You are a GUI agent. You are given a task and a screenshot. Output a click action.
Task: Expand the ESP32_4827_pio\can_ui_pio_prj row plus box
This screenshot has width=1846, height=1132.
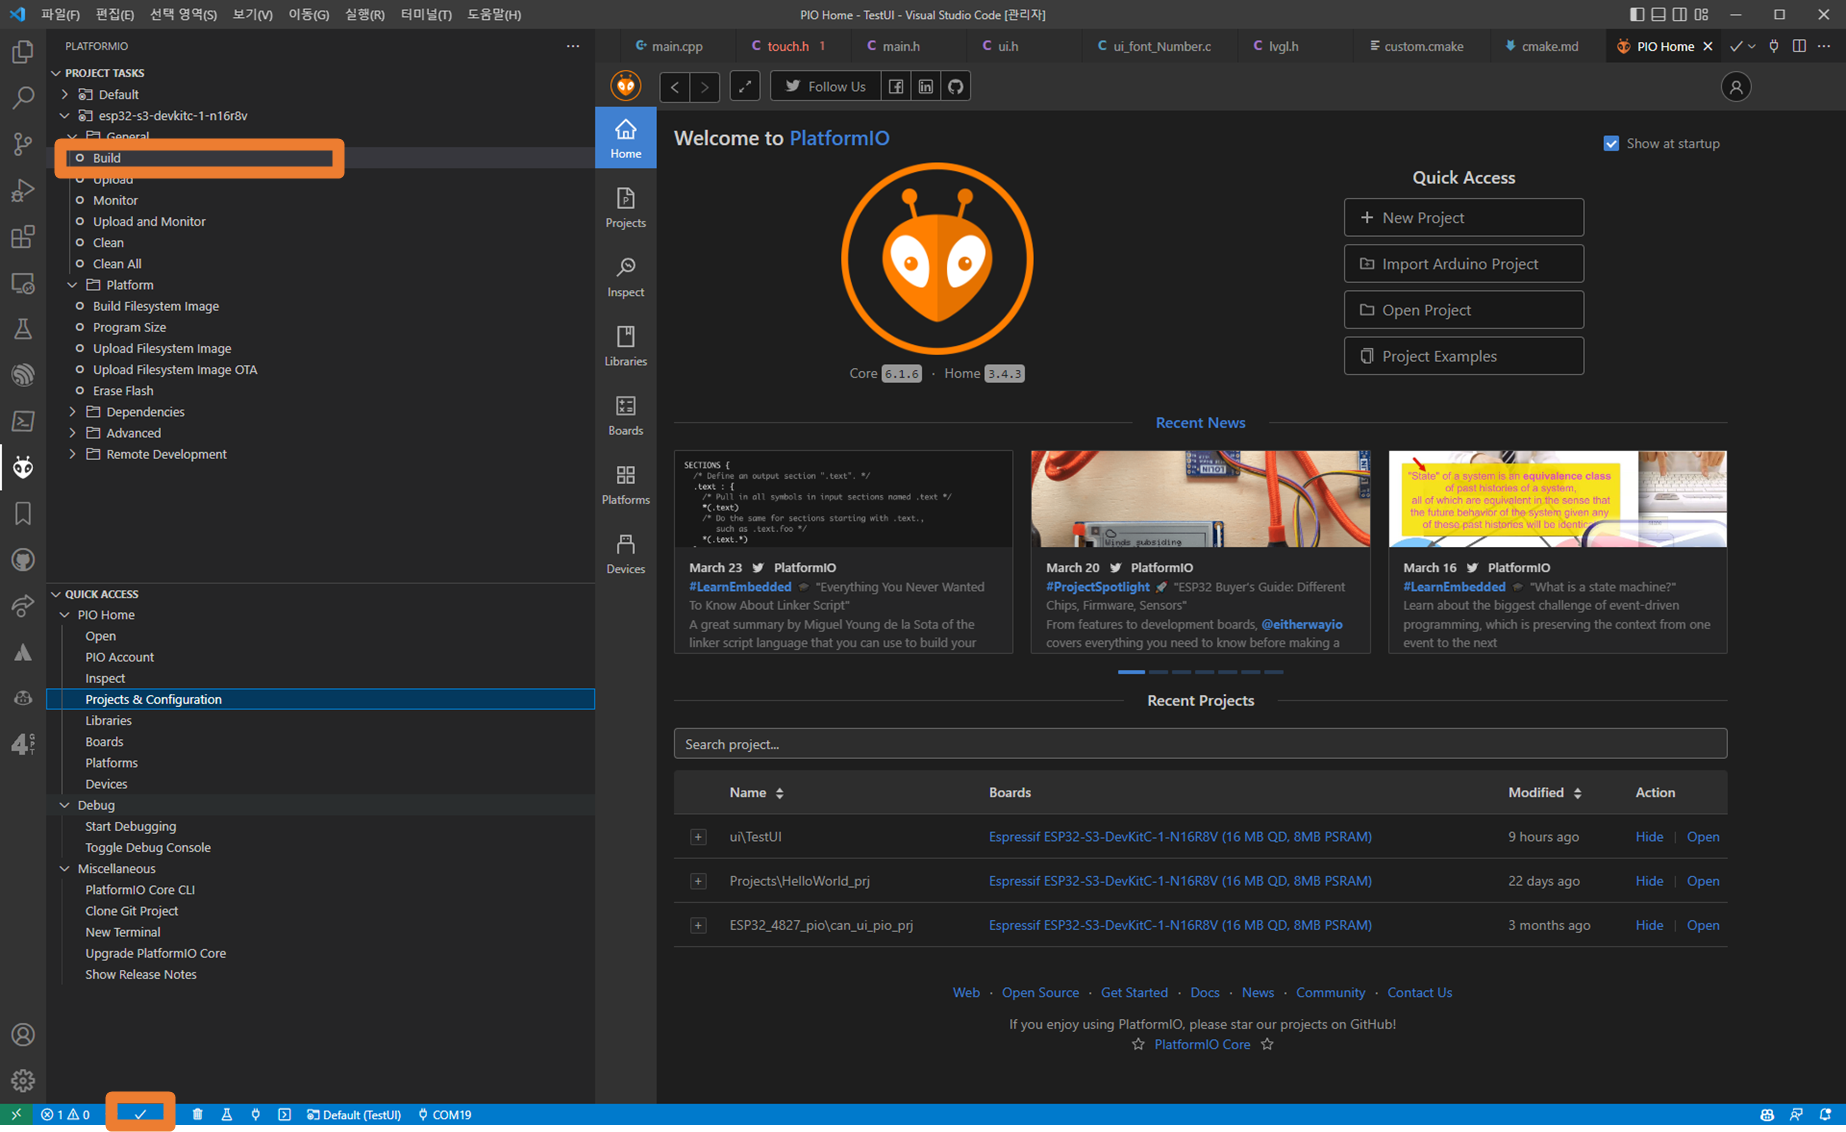(698, 925)
